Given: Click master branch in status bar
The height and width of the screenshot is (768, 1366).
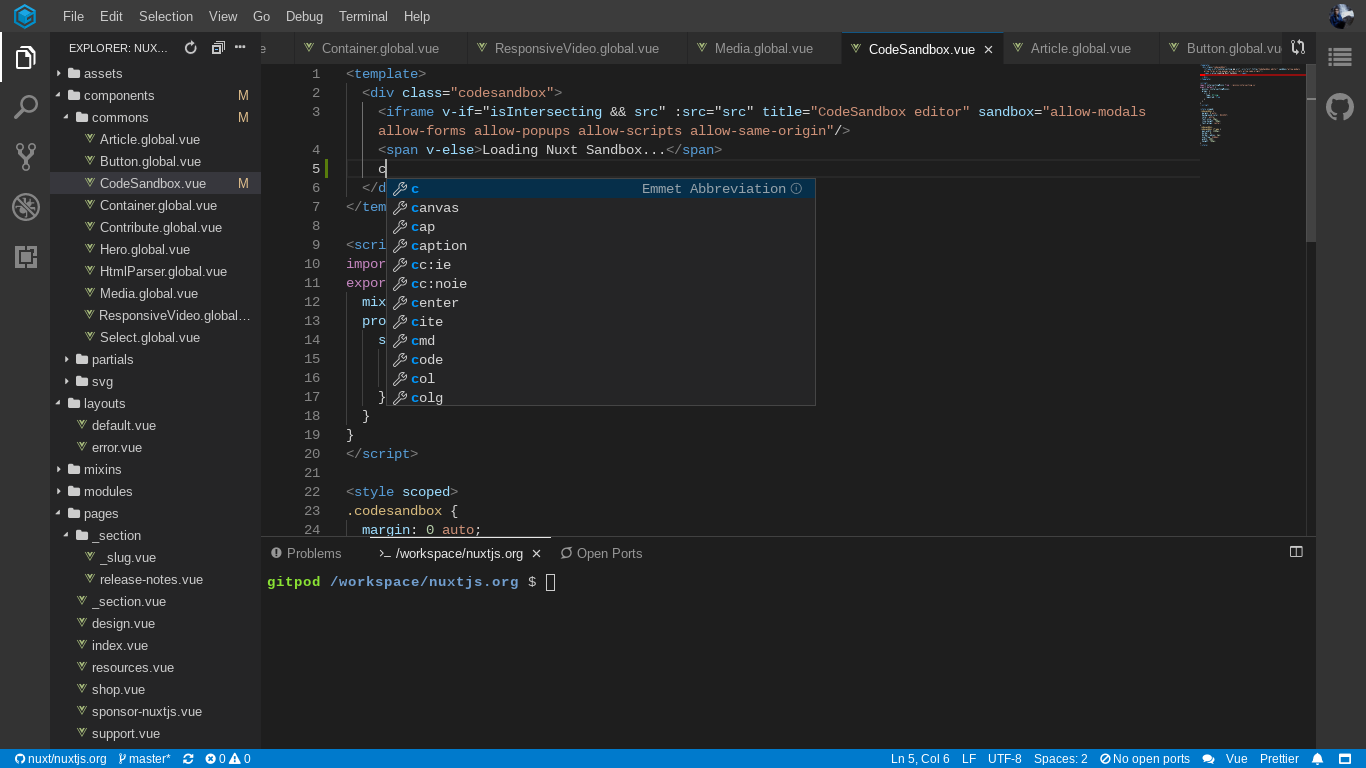Looking at the screenshot, I should click(145, 759).
